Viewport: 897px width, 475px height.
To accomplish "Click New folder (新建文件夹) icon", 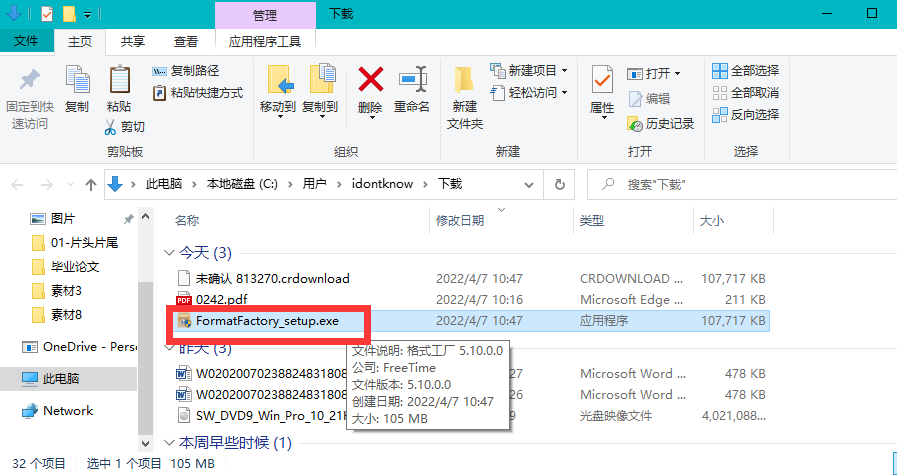I will (464, 81).
